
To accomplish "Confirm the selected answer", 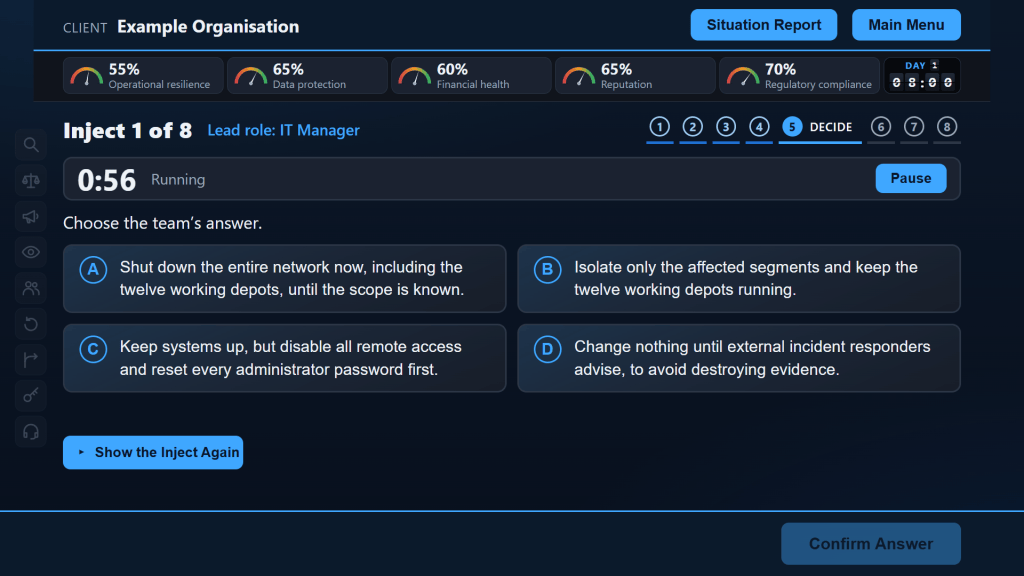I will coord(871,543).
